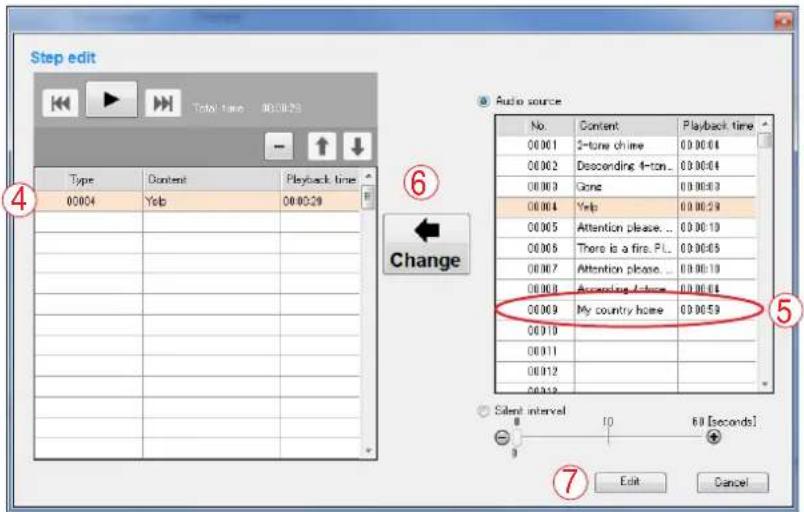Click the Change arrow button
Image resolution: width=804 pixels, height=512 pixels.
(426, 244)
